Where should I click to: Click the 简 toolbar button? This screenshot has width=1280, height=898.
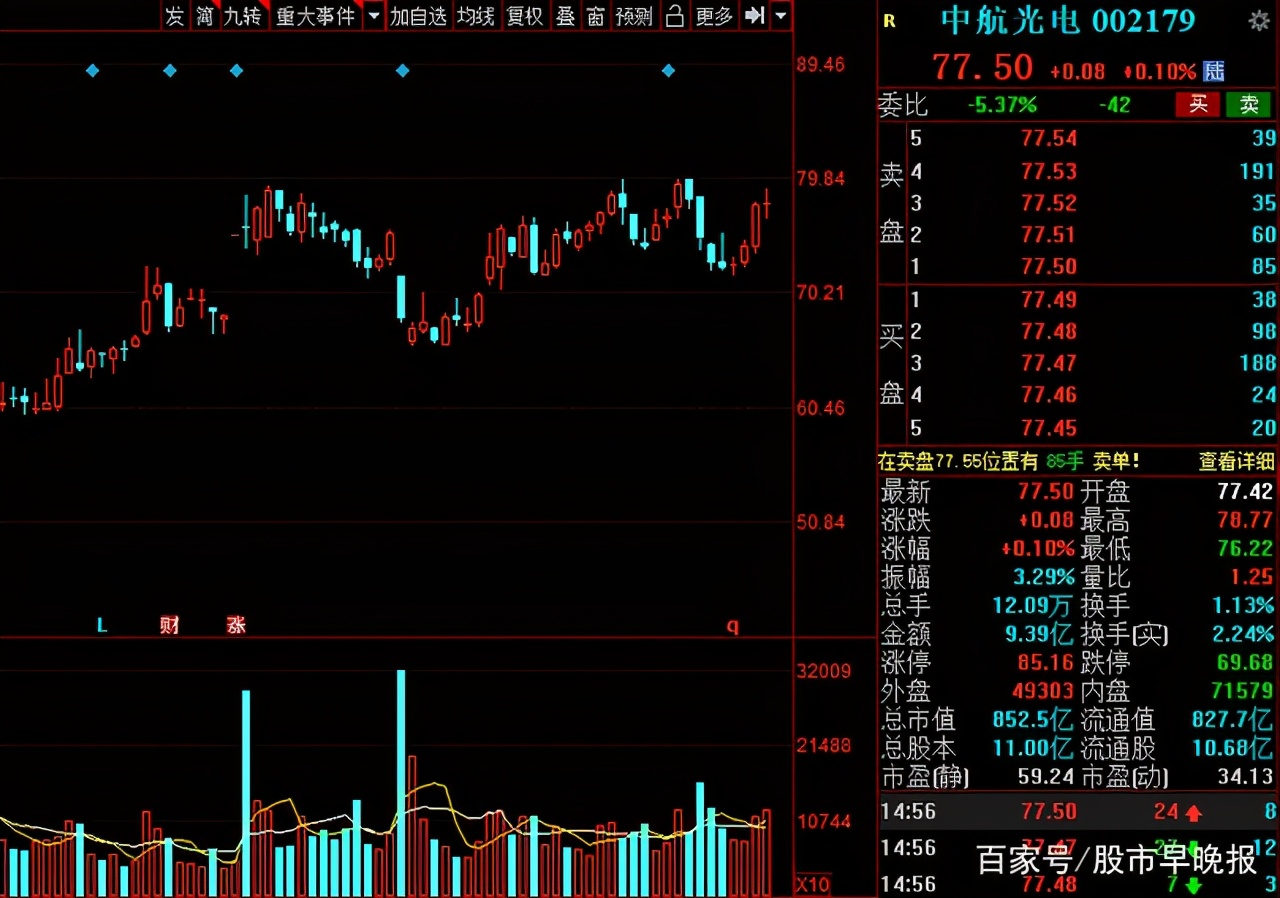point(205,16)
